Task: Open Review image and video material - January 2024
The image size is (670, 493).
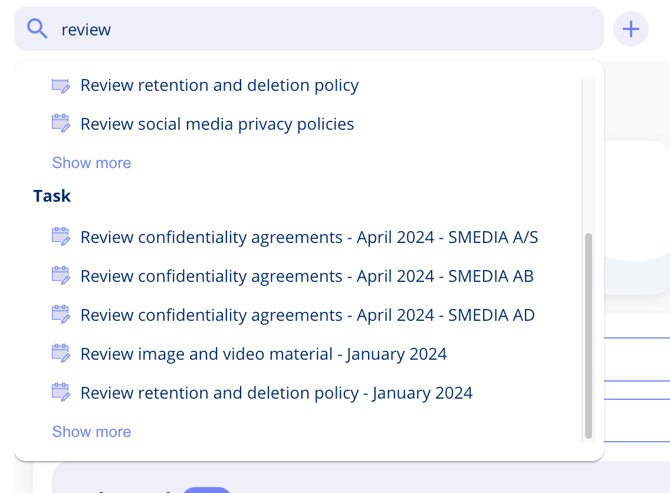Action: click(264, 354)
